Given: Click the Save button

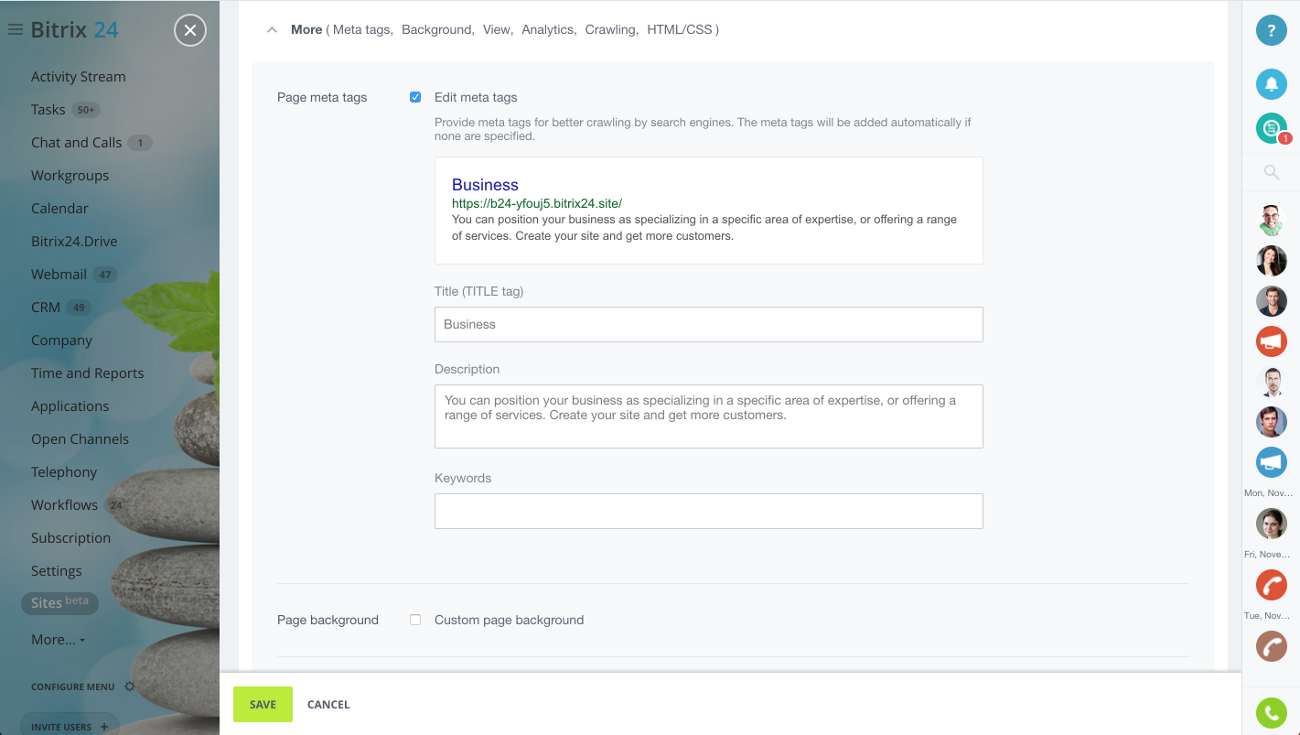Looking at the screenshot, I should click(263, 704).
